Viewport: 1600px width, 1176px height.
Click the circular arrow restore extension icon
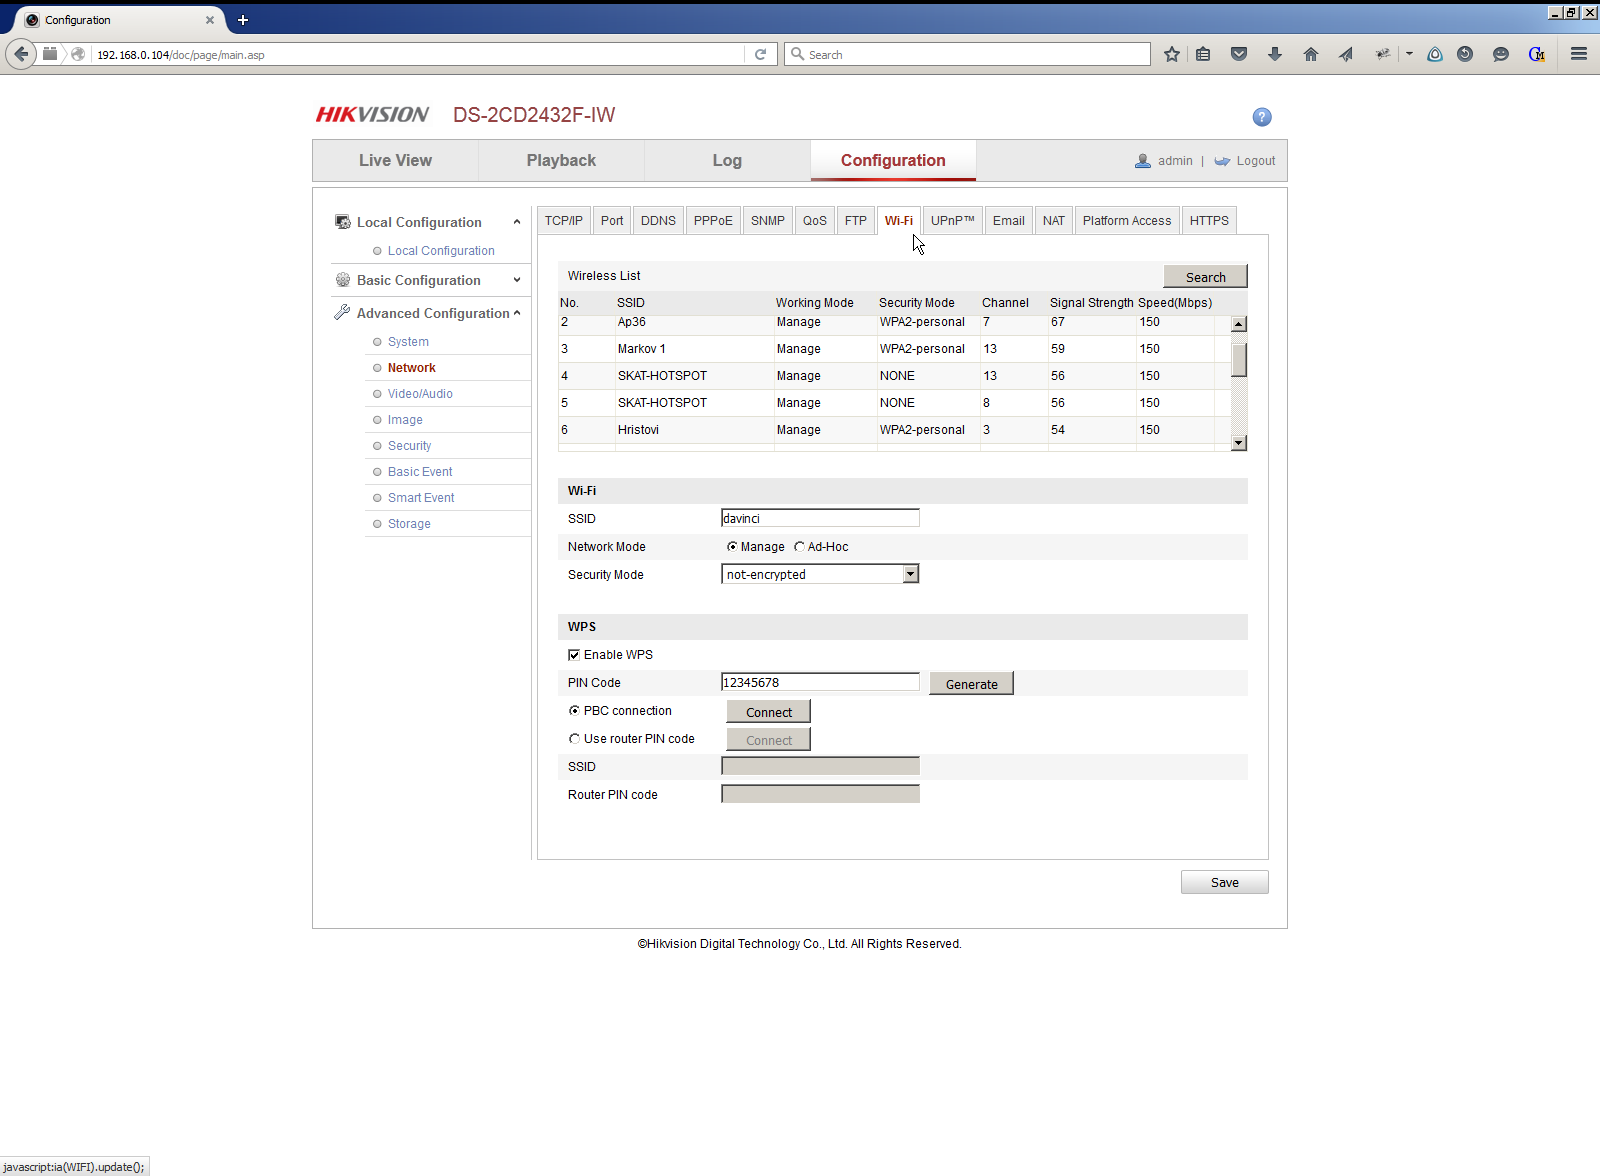click(x=1465, y=54)
